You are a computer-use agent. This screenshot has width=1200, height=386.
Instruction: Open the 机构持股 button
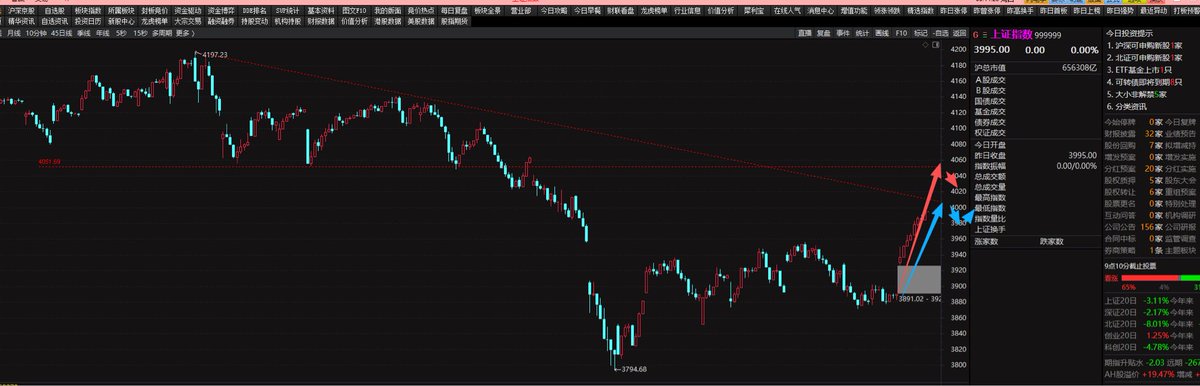[287, 21]
